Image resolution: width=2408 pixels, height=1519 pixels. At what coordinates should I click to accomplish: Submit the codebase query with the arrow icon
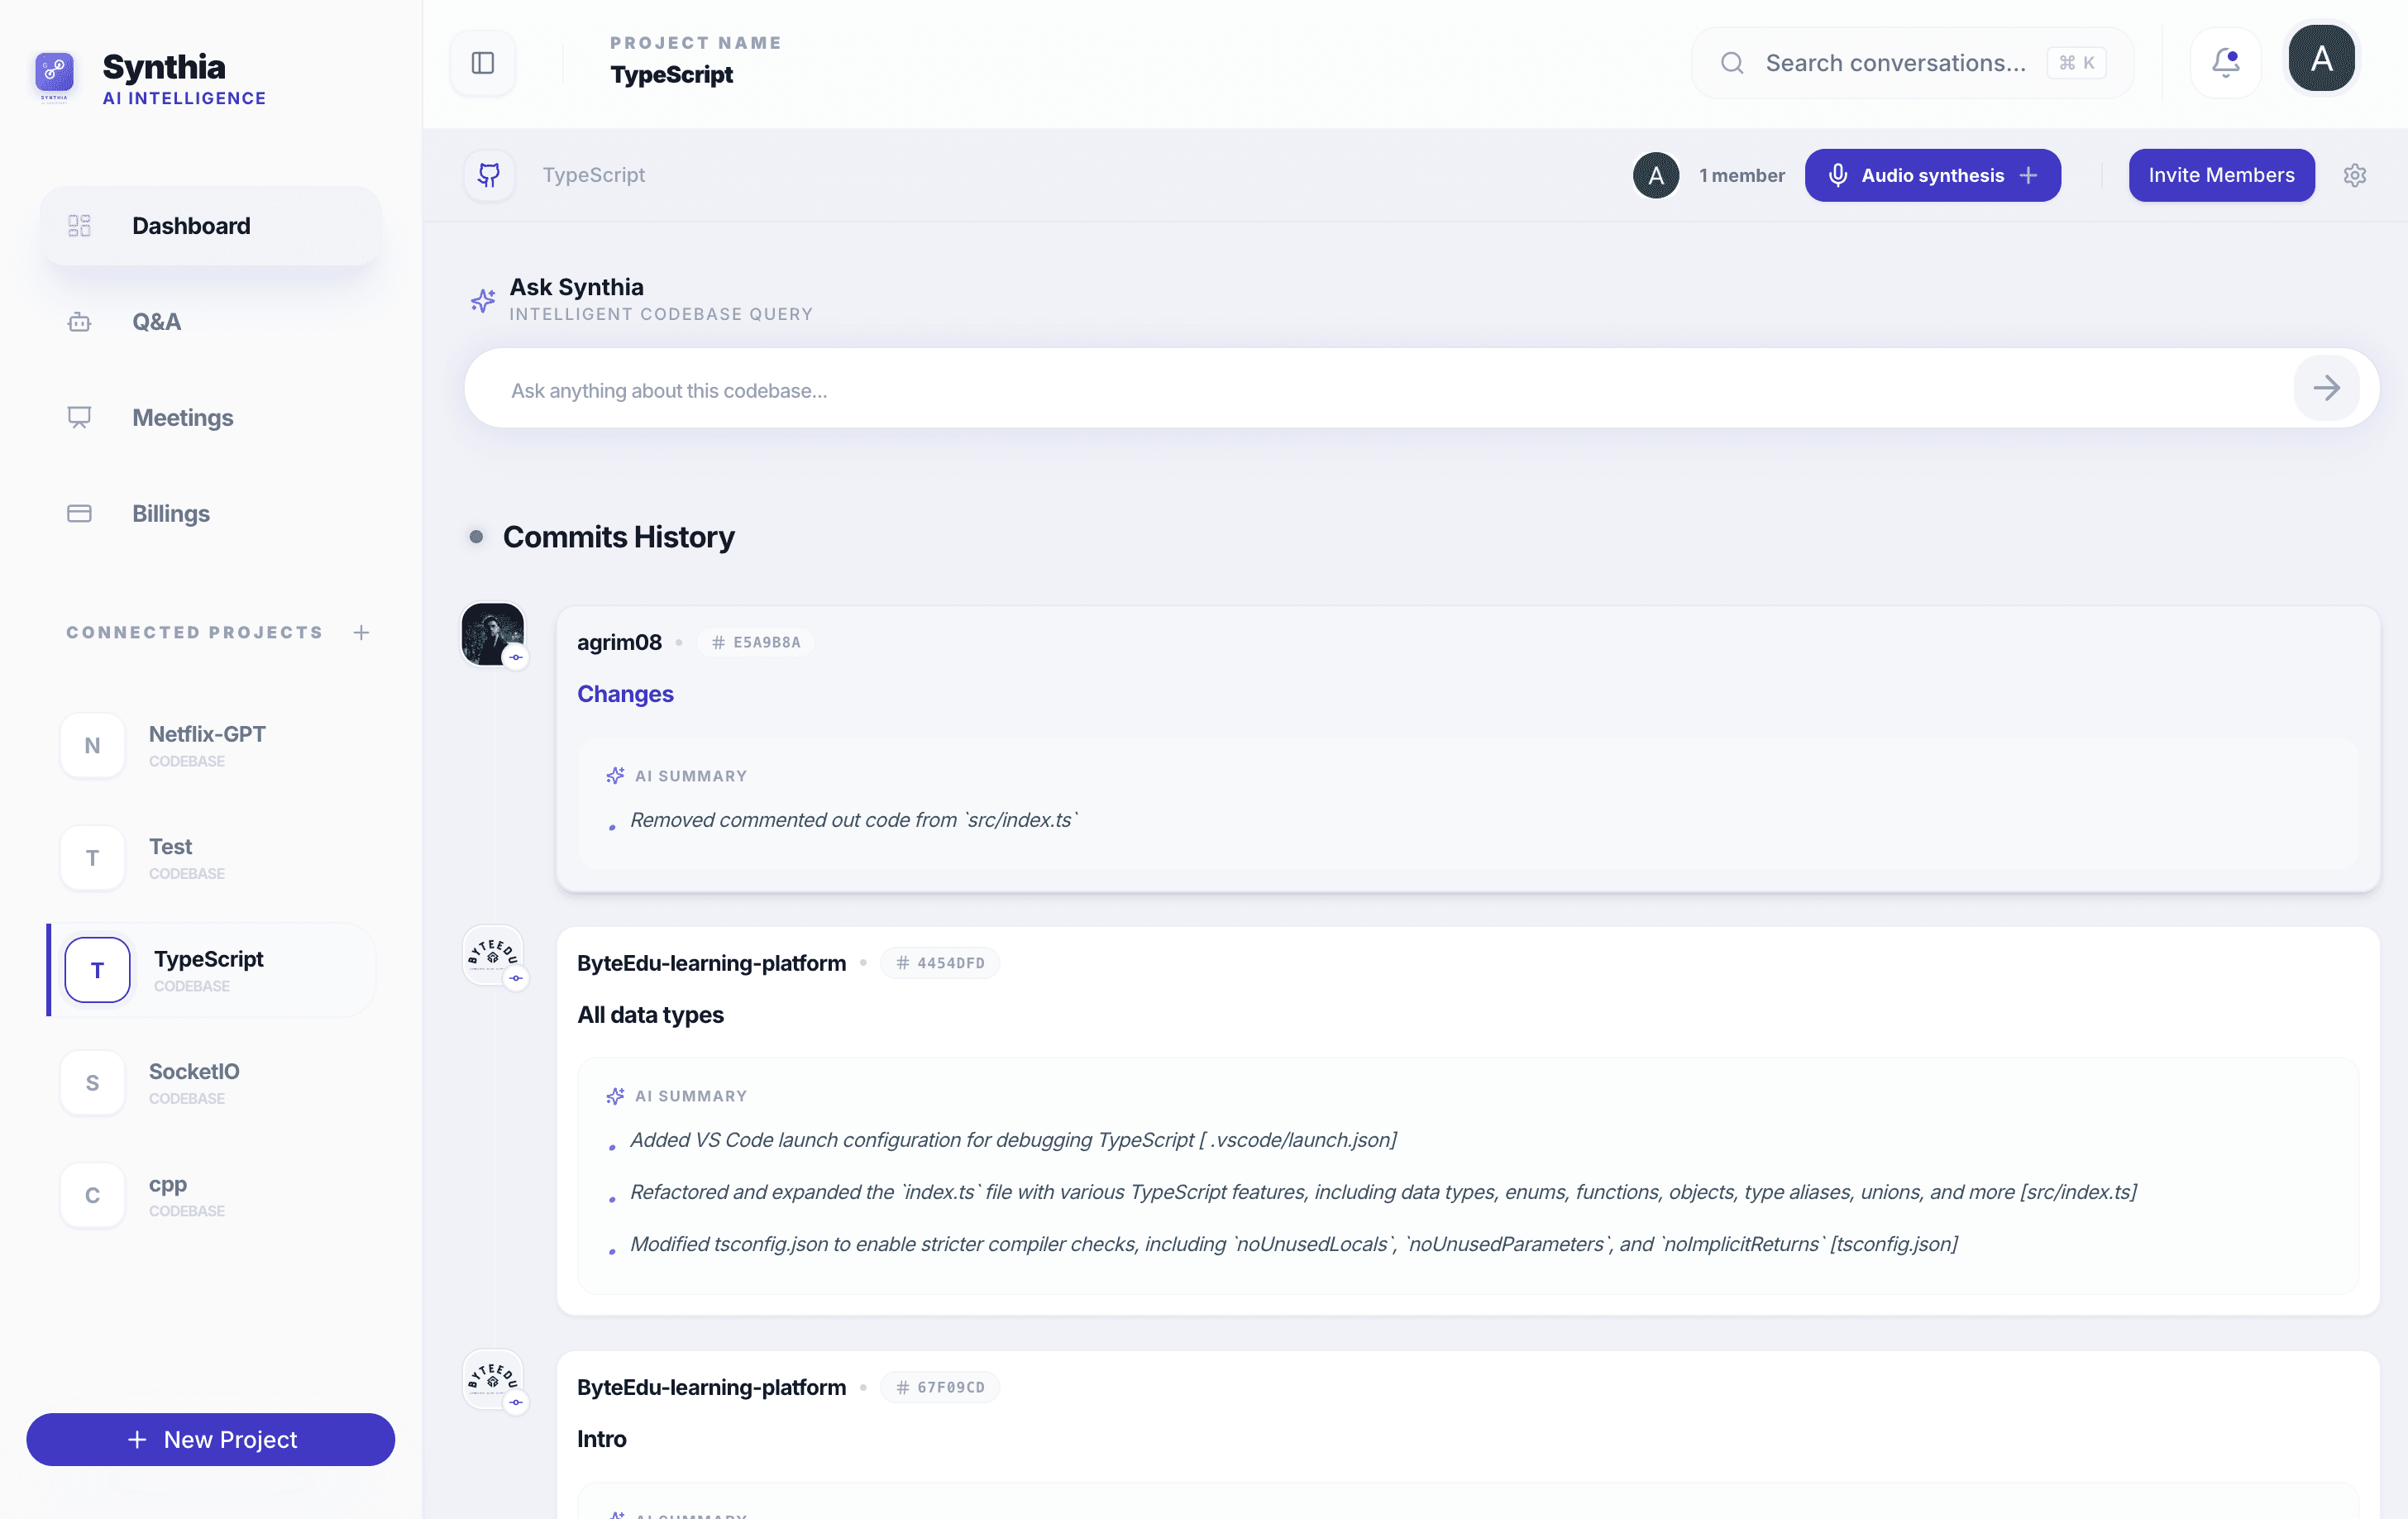(2328, 388)
